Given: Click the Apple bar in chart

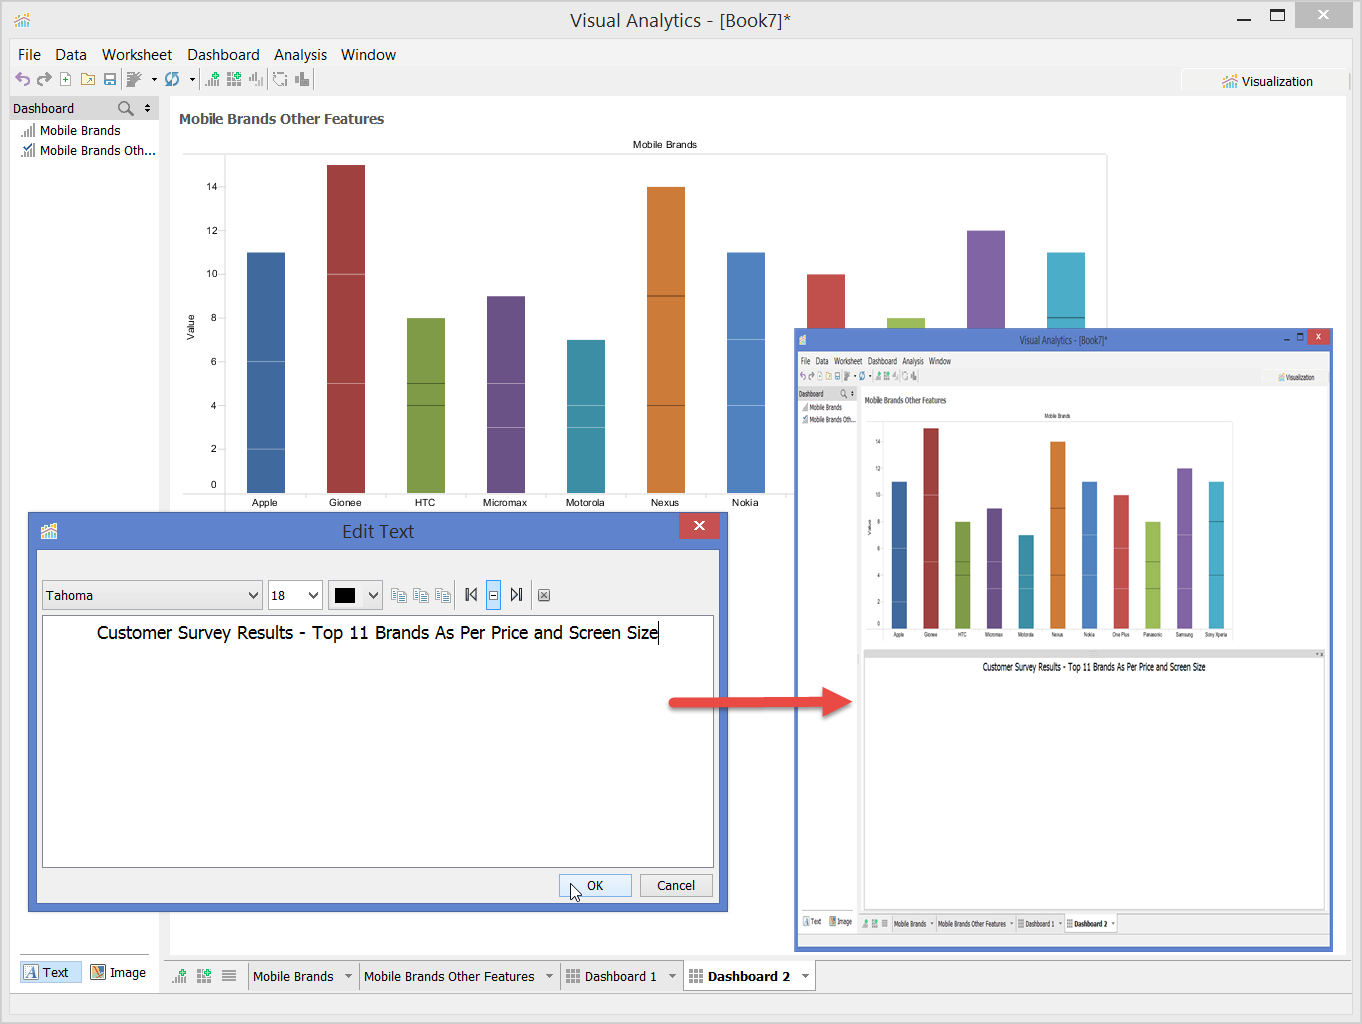Looking at the screenshot, I should 266,372.
